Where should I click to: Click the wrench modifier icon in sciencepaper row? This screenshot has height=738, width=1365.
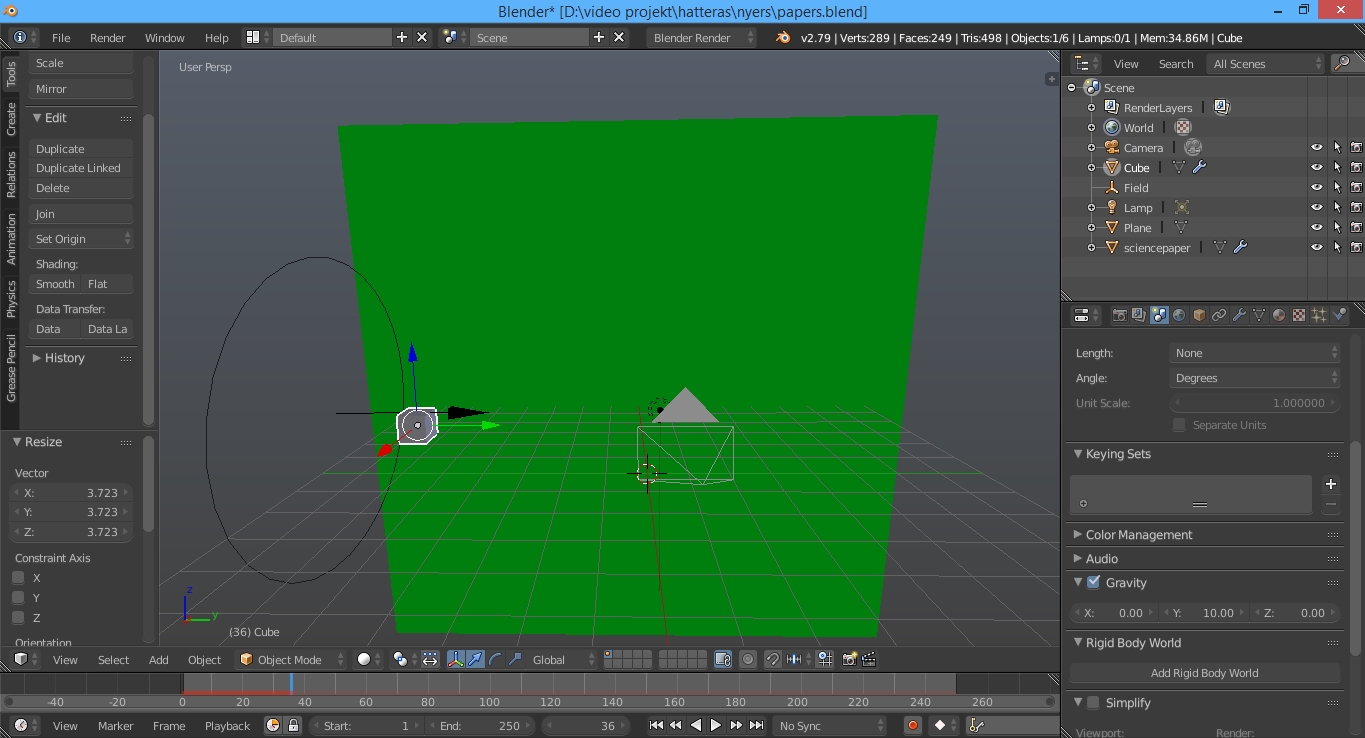coord(1240,247)
